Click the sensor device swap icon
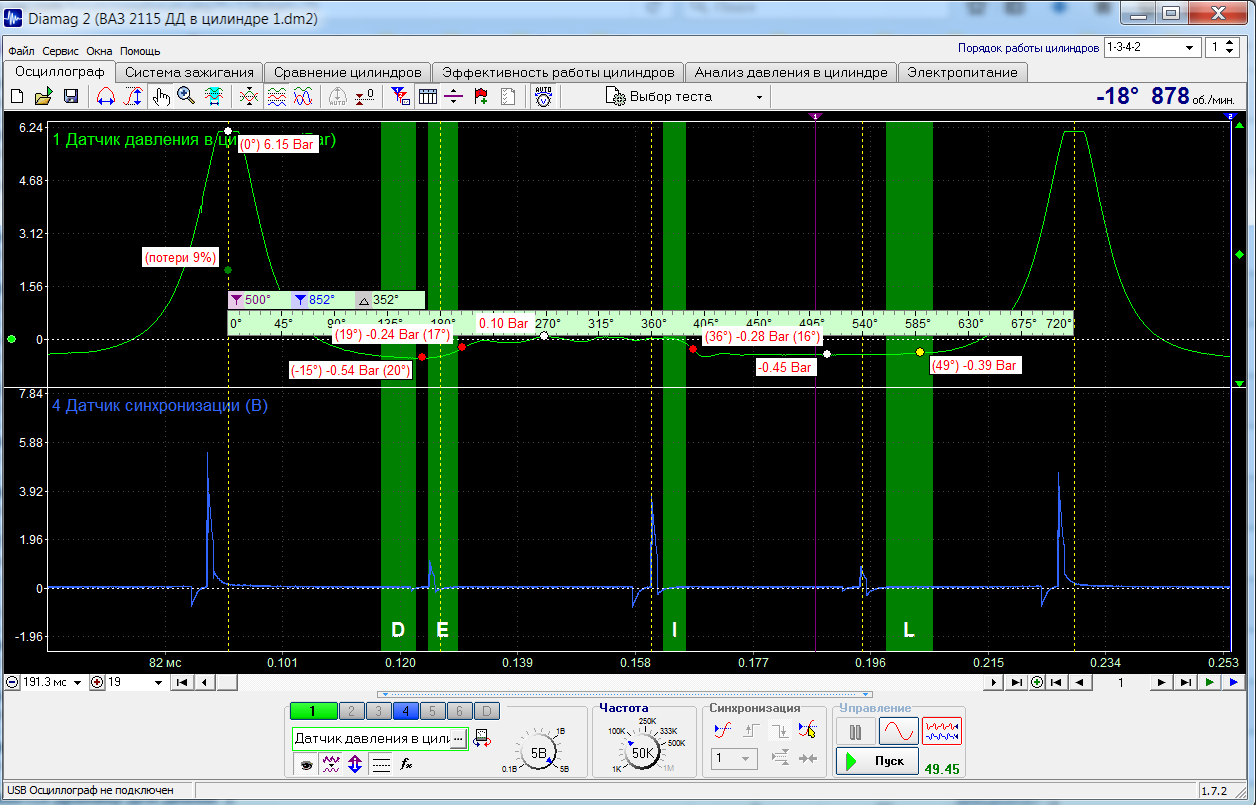This screenshot has width=1256, height=805. (482, 739)
